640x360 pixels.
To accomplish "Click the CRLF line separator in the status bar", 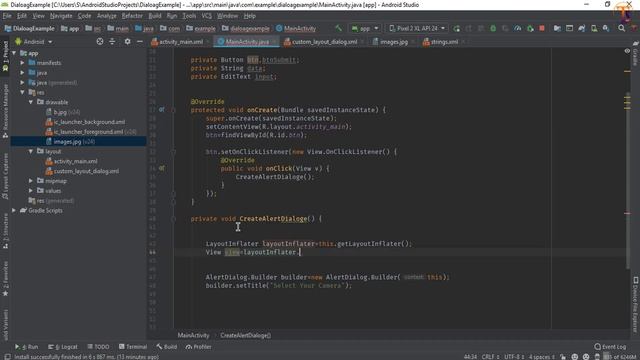I will [490, 357].
